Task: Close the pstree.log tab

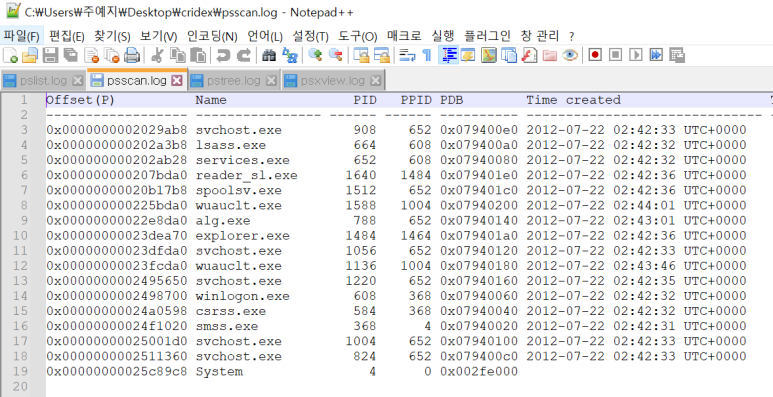Action: 271,81
